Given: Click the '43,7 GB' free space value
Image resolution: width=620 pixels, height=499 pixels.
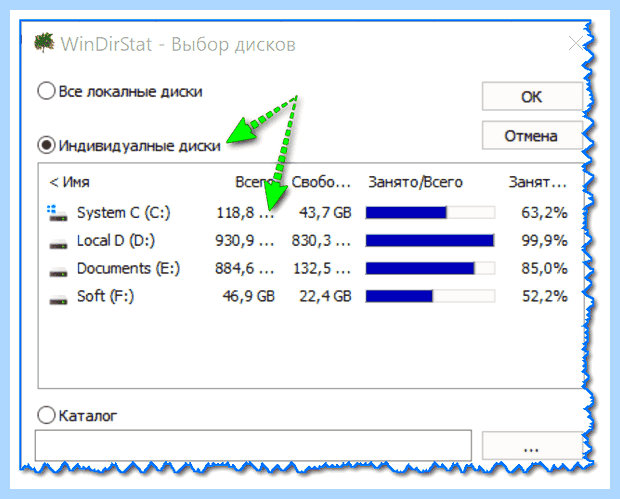Looking at the screenshot, I should (325, 213).
